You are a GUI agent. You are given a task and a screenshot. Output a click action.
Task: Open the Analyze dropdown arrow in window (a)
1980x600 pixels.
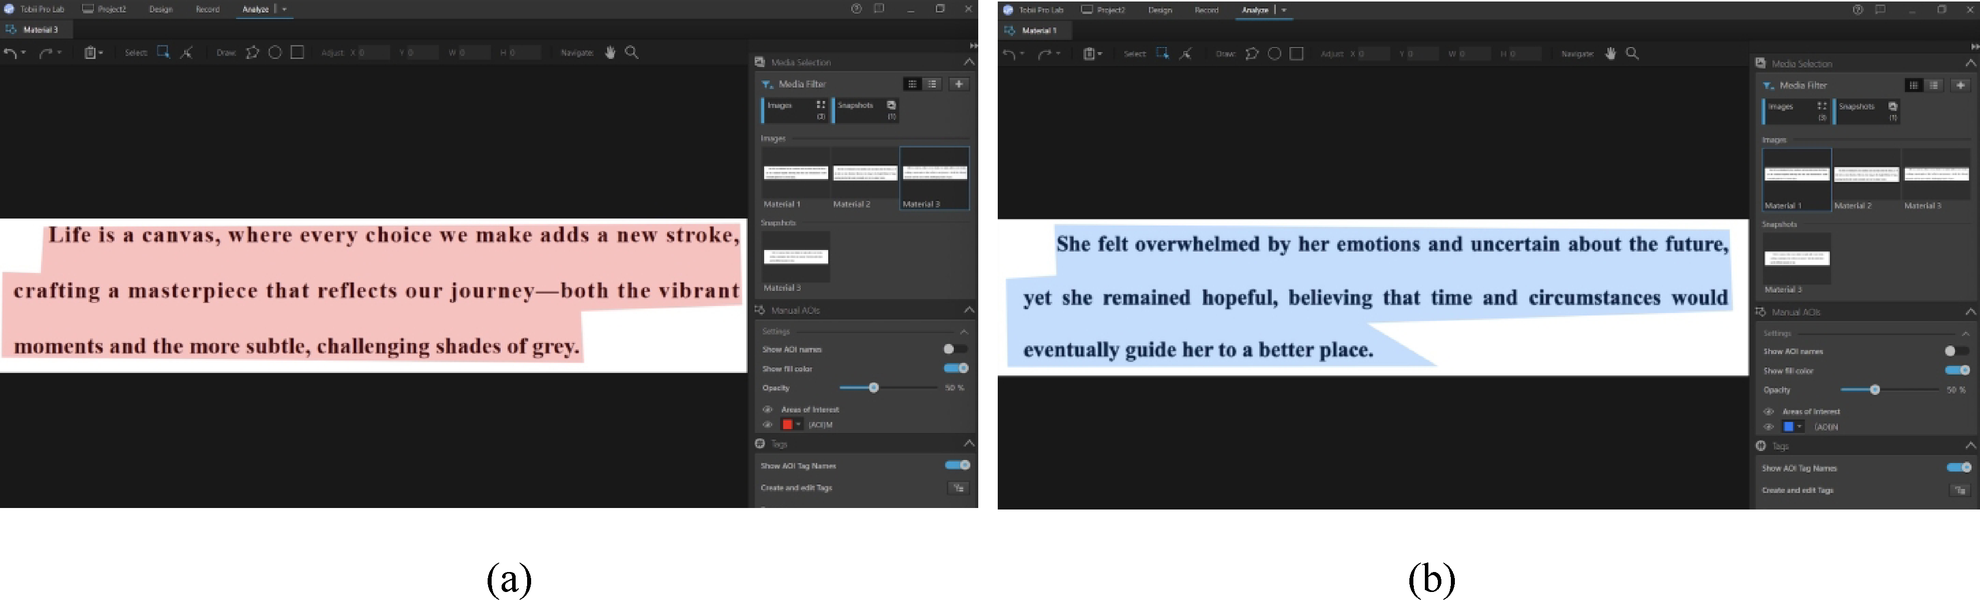tap(284, 9)
